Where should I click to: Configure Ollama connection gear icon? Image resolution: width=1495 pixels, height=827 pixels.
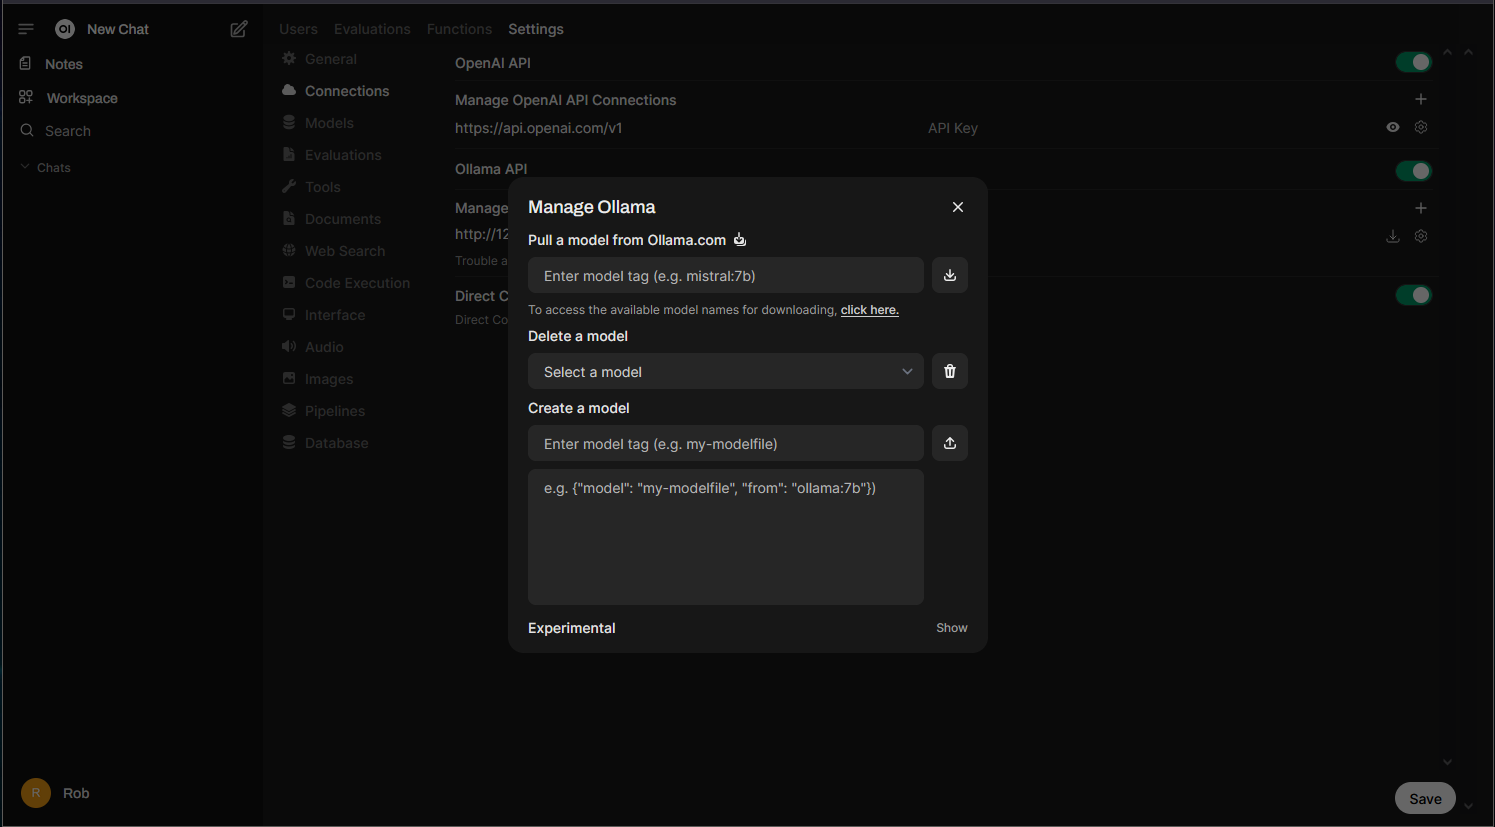click(1421, 236)
